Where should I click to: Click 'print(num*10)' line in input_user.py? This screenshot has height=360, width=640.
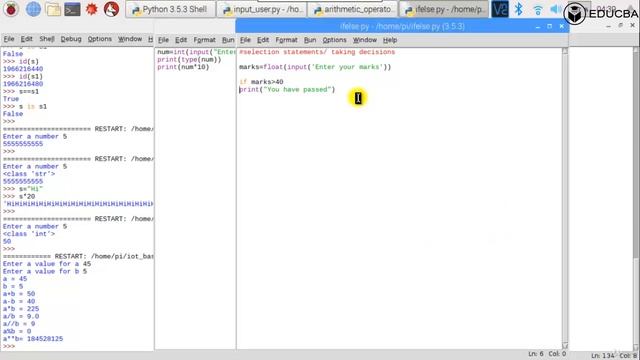183,67
